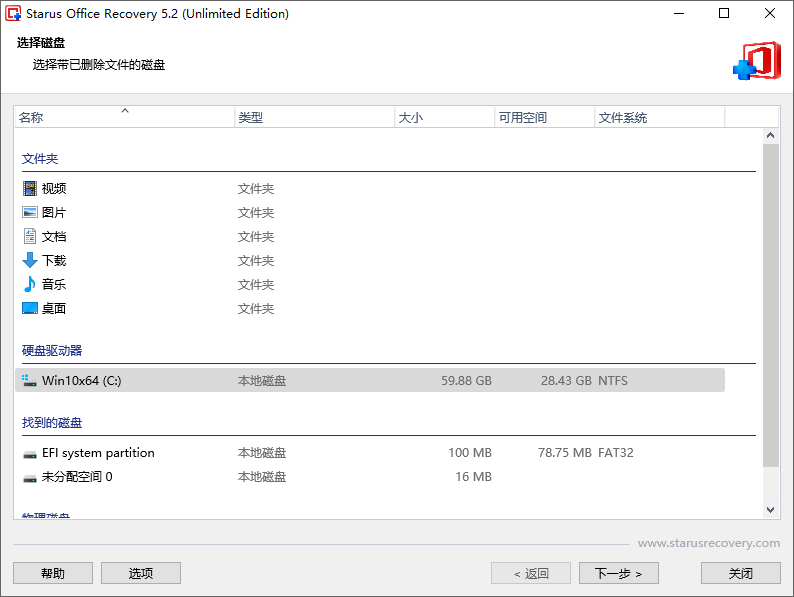Click the vertical scrollbar thumb
Screen dimensions: 794x597
(x=770, y=305)
